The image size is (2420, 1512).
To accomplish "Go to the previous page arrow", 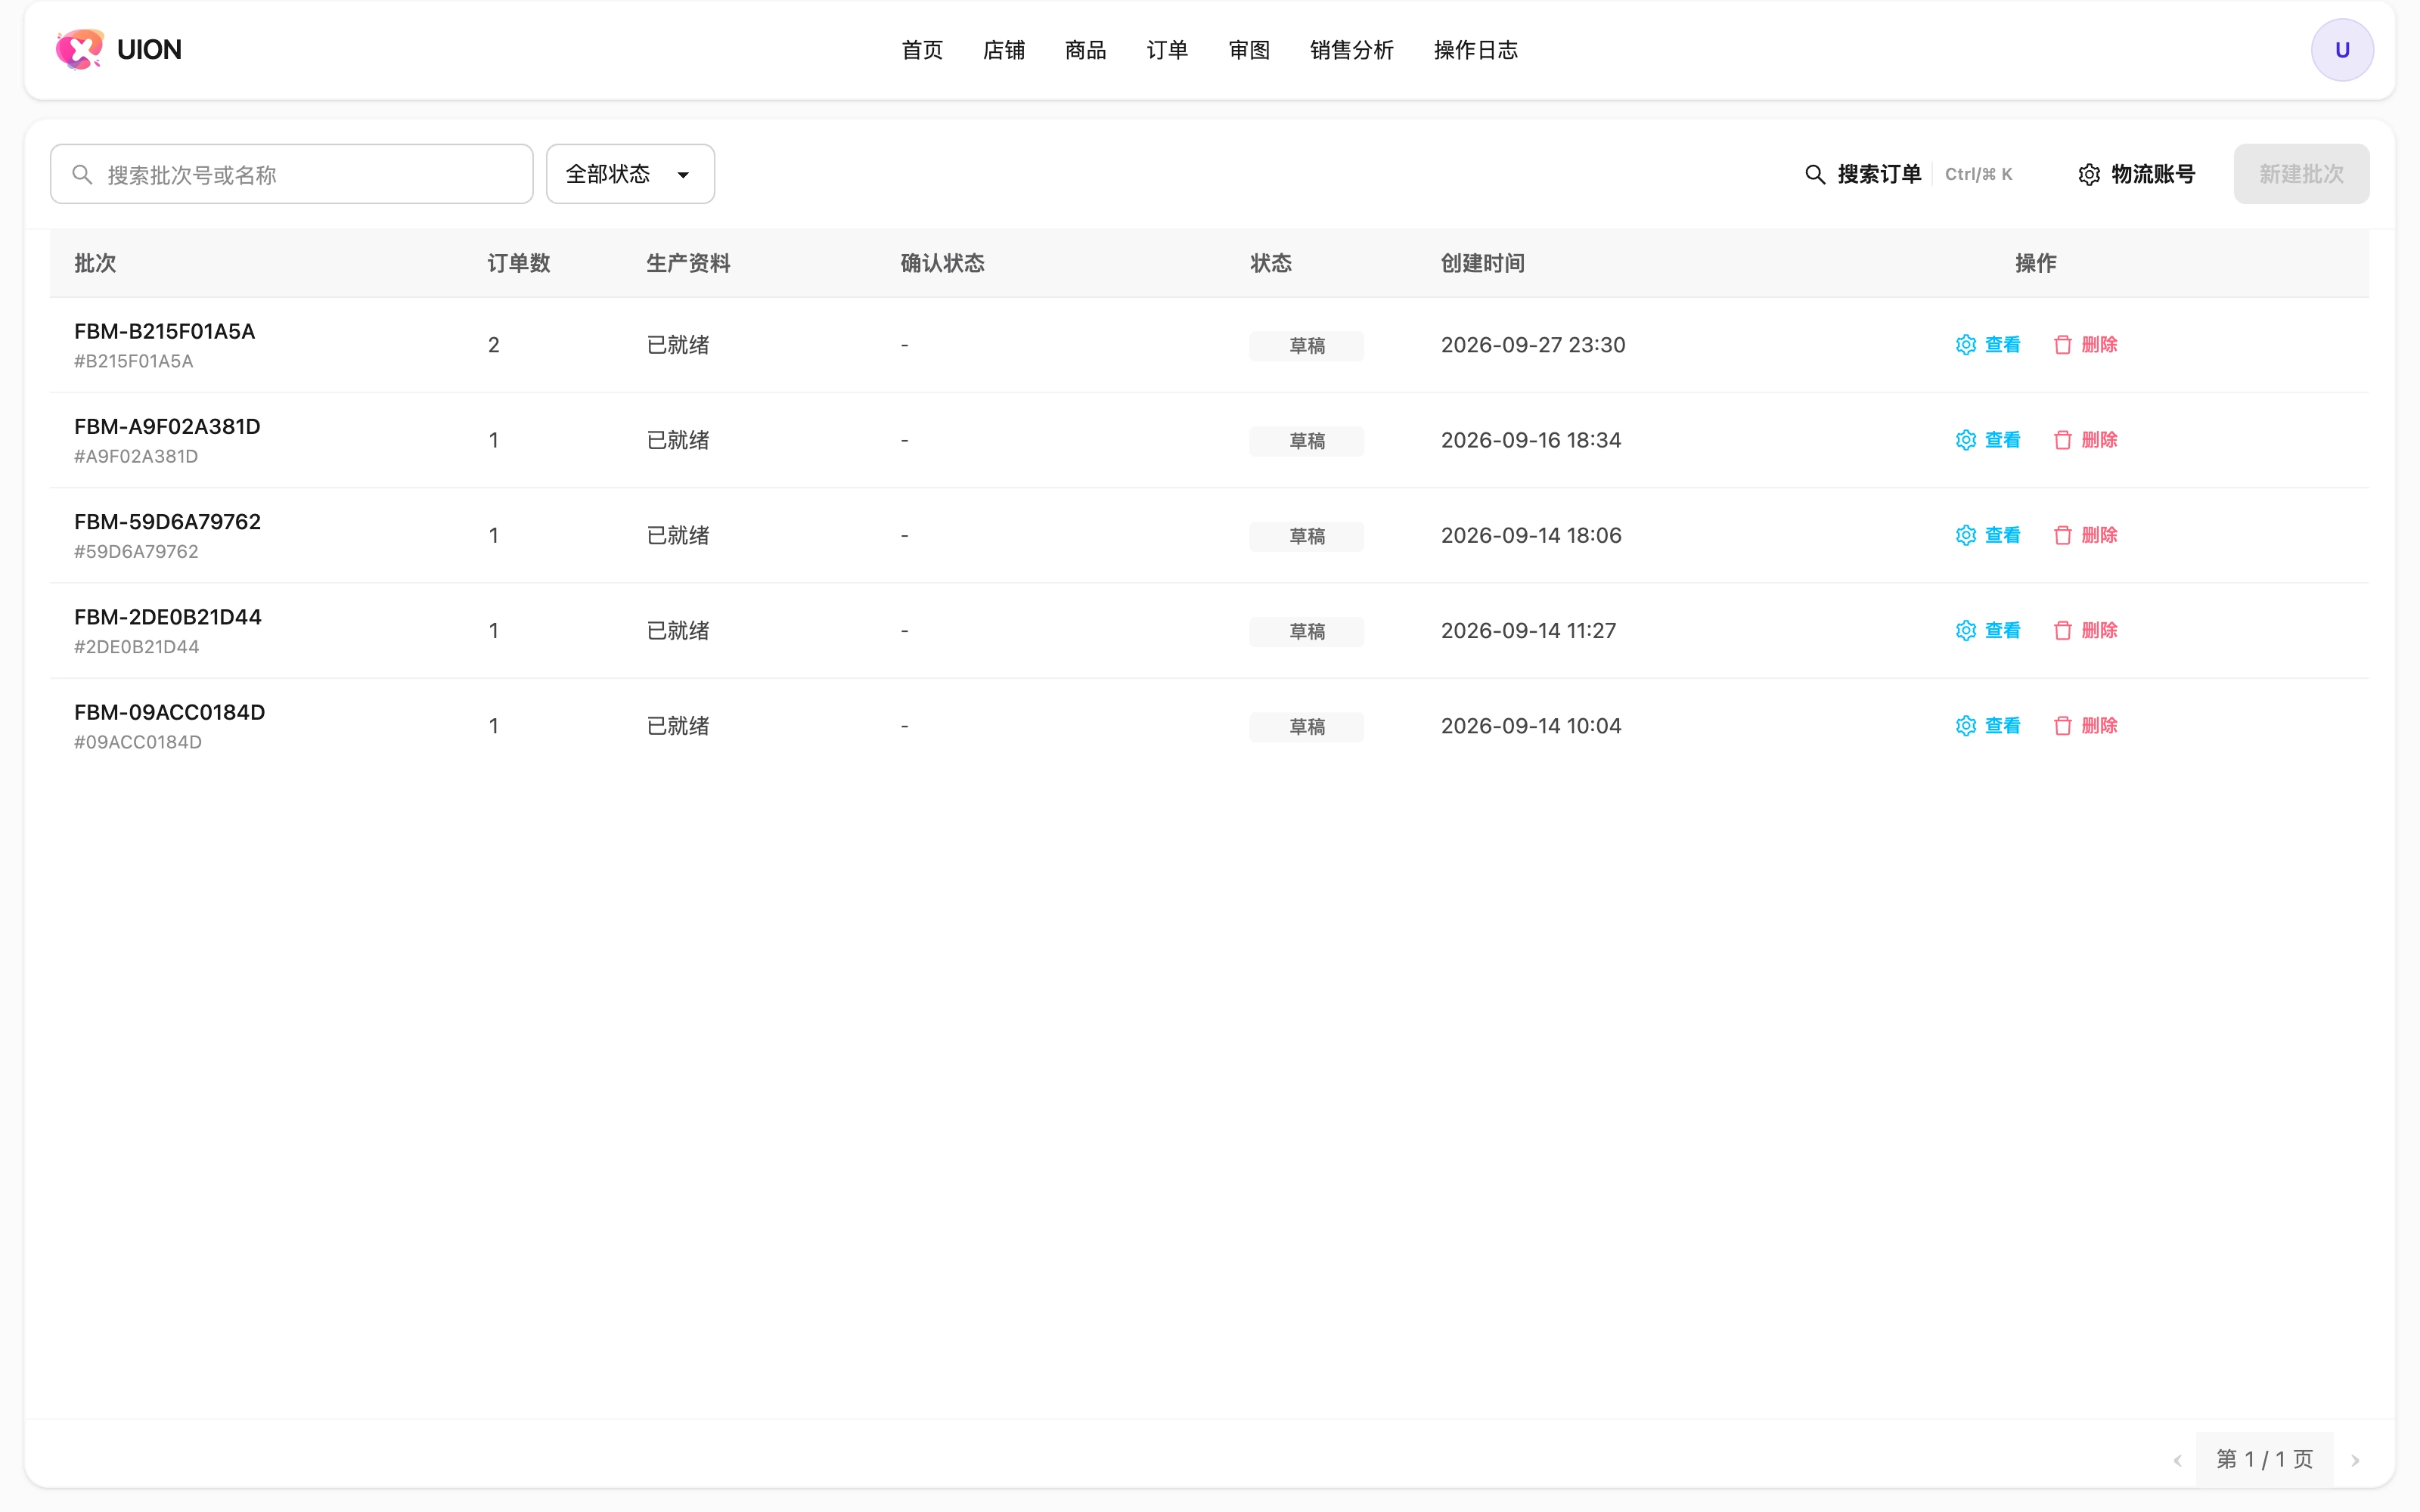I will [x=2177, y=1460].
